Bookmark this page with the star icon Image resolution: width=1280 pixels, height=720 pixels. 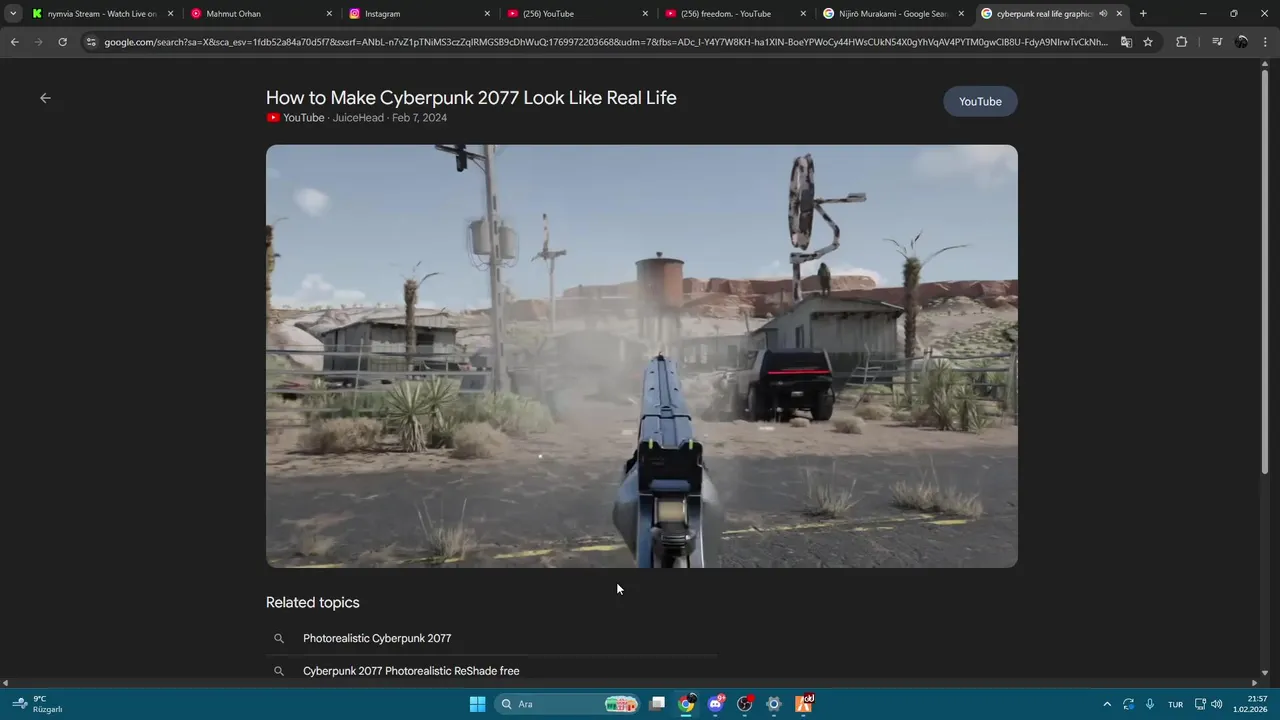[1148, 42]
